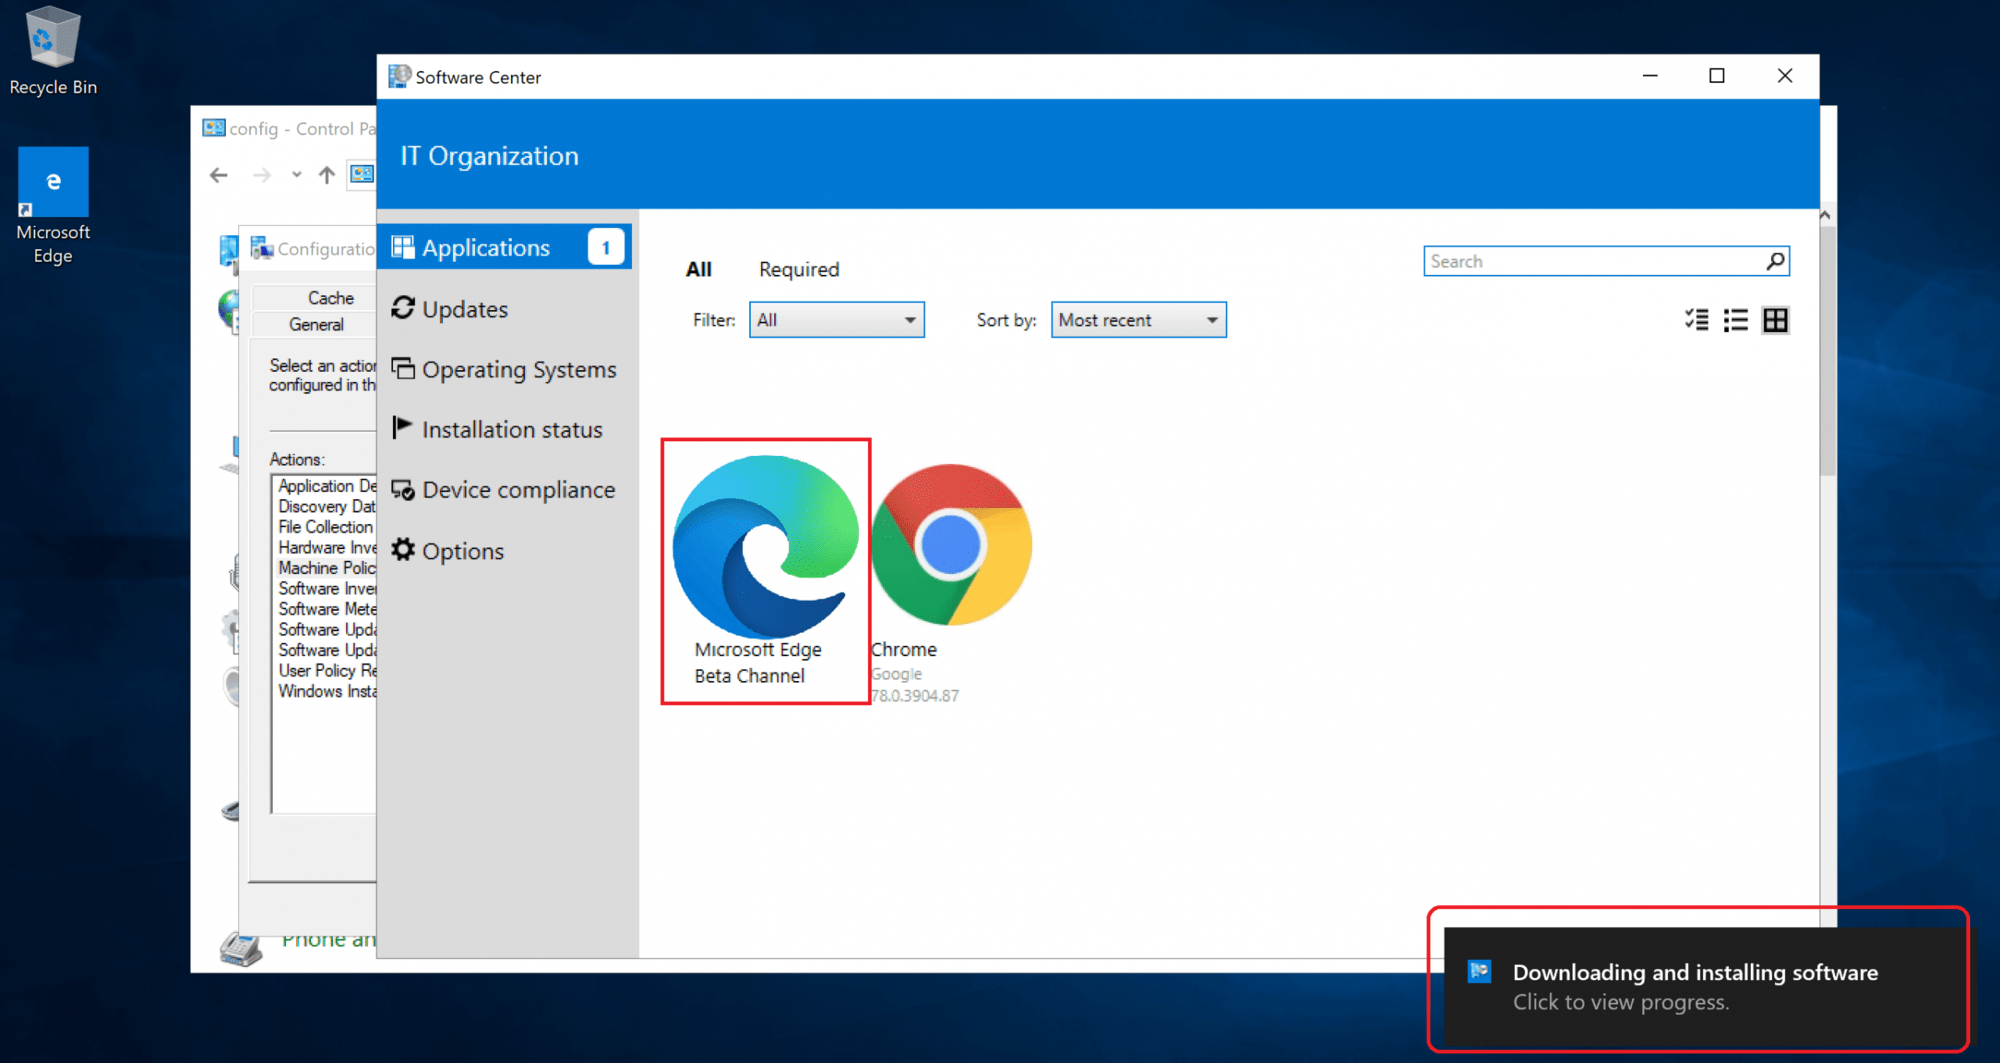Select Cache tab in Configuration Manager
This screenshot has height=1063, width=2000.
pos(331,298)
